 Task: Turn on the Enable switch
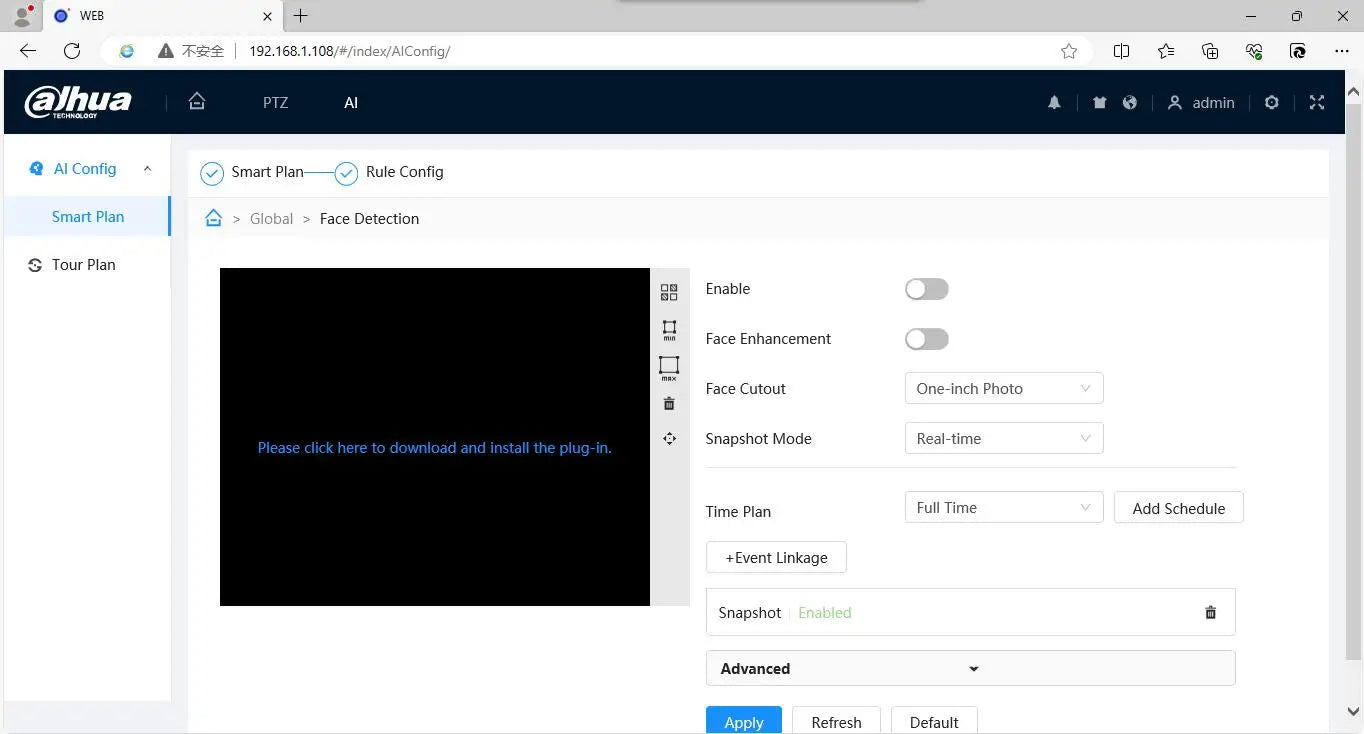[926, 289]
